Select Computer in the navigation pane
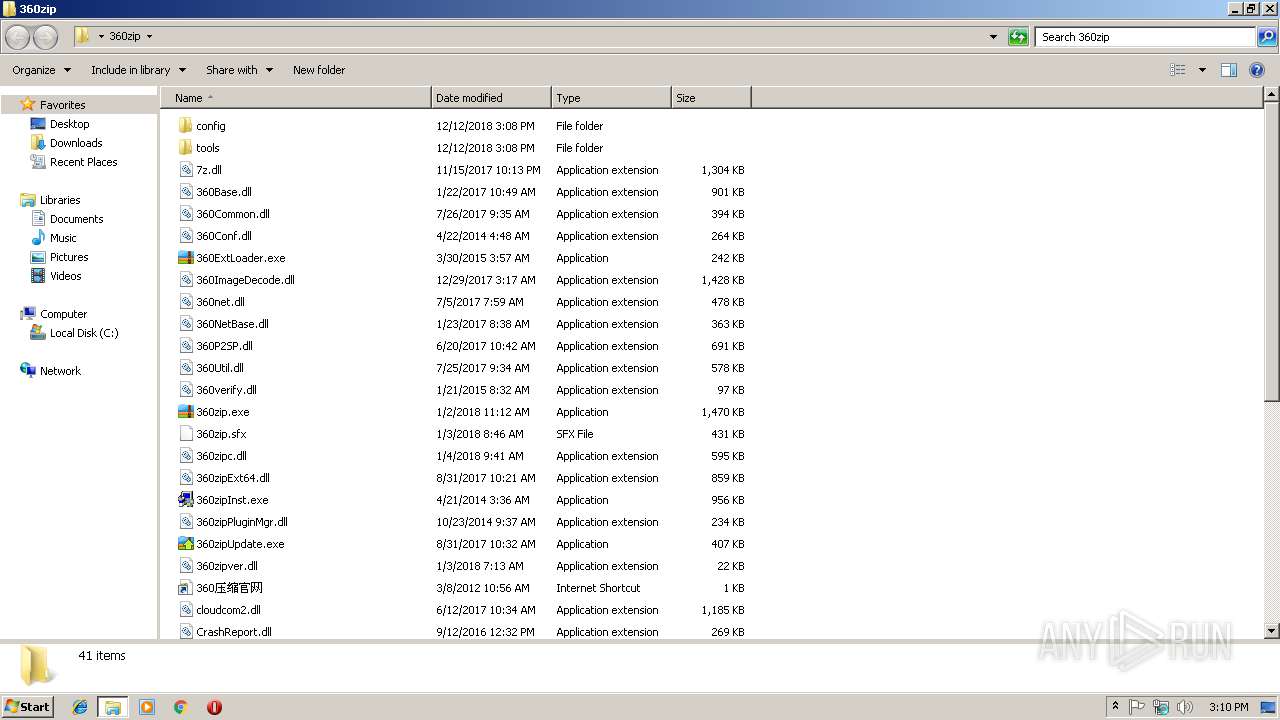This screenshot has height=720, width=1280. (x=63, y=314)
